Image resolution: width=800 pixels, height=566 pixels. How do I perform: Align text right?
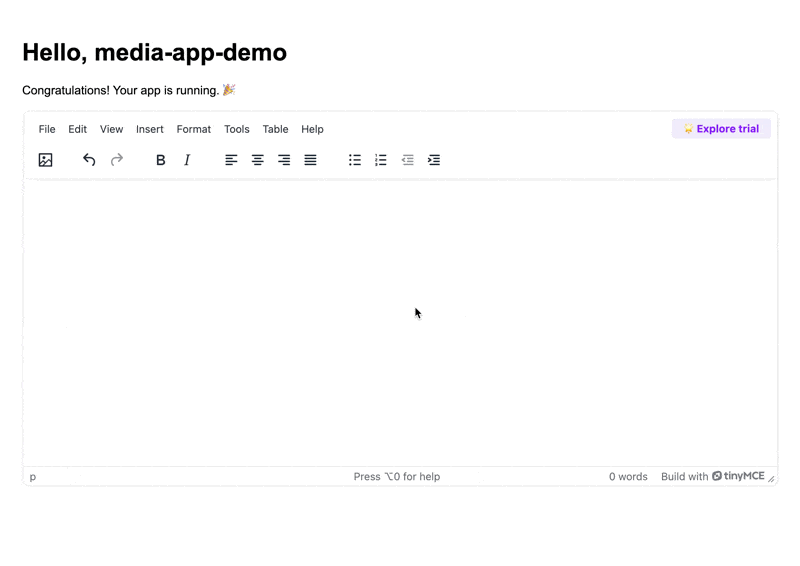coord(284,160)
